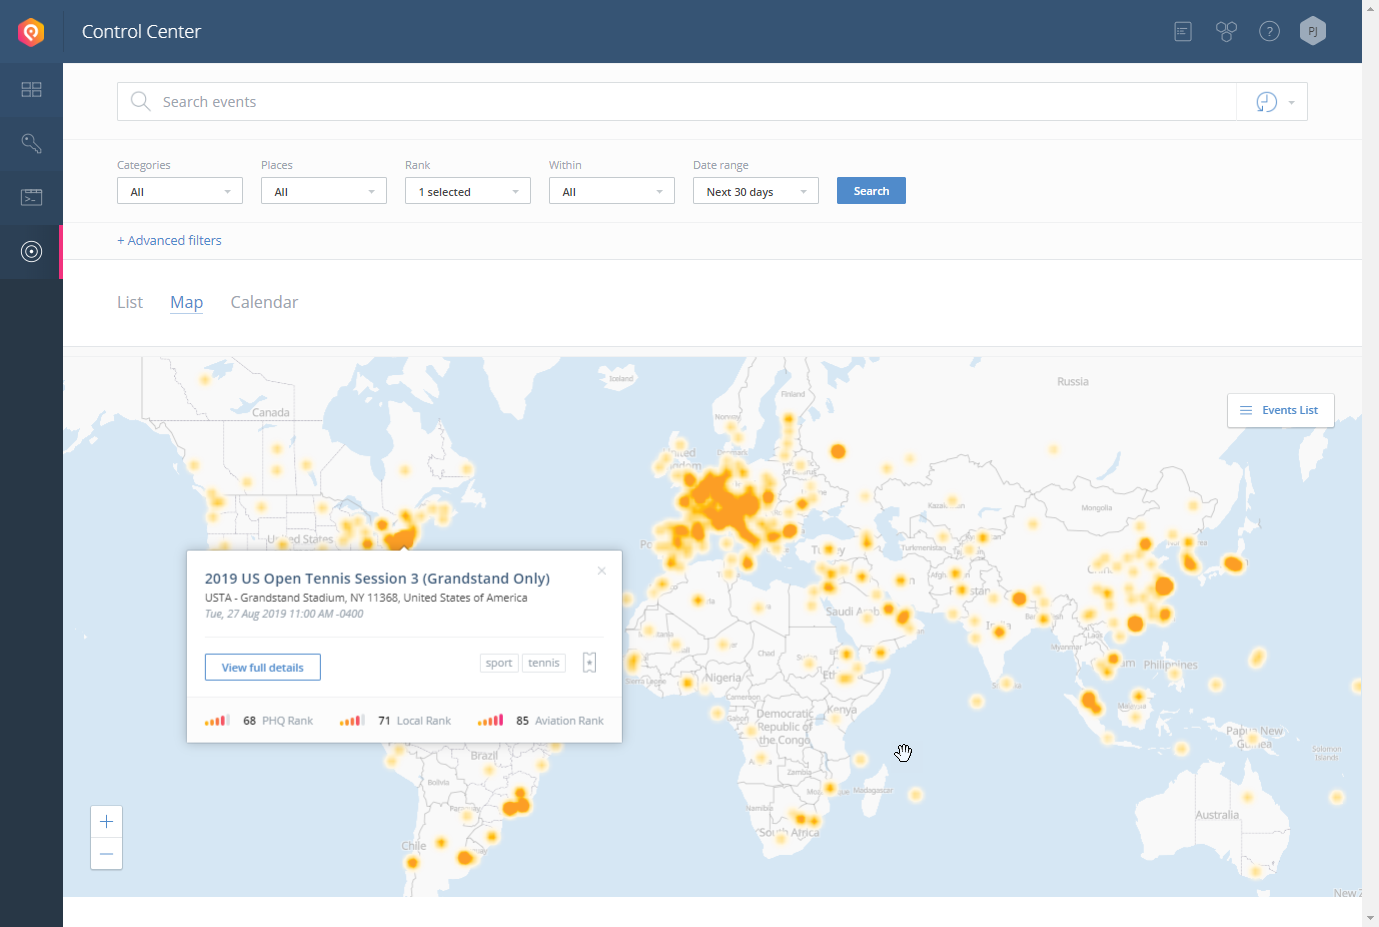The width and height of the screenshot is (1379, 927).
Task: Open the Rank dropdown showing 1 selected
Action: coord(468,191)
